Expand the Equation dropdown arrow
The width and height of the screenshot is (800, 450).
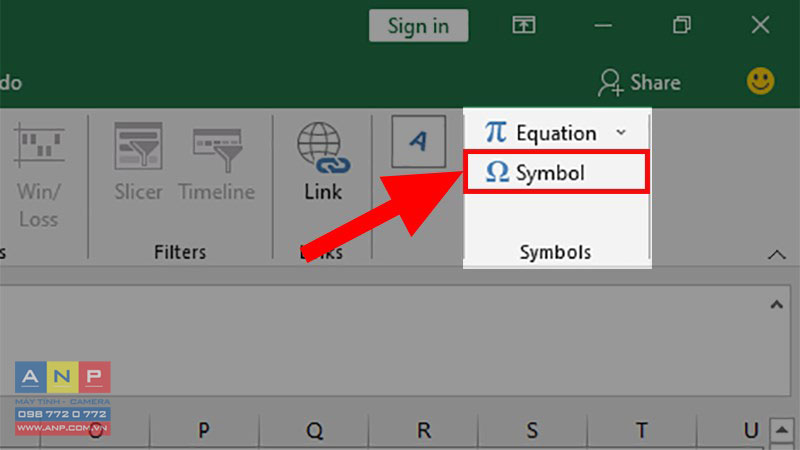pyautogui.click(x=621, y=133)
